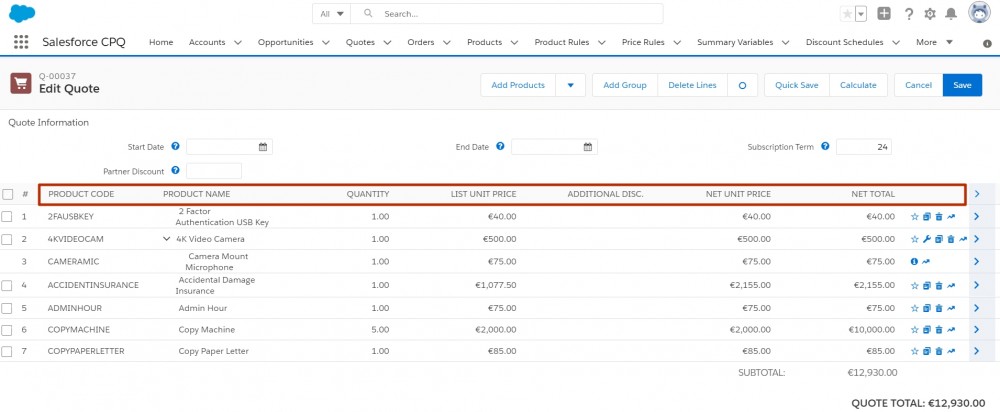The image size is (1000, 412).
Task: Expand the Accounts tab dropdown chevron
Action: point(238,43)
